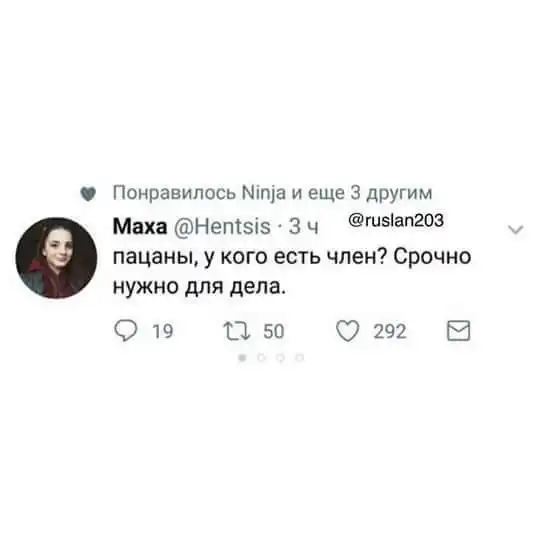Like the tweet with the heart outline icon
The width and height of the screenshot is (540, 540).
(347, 331)
